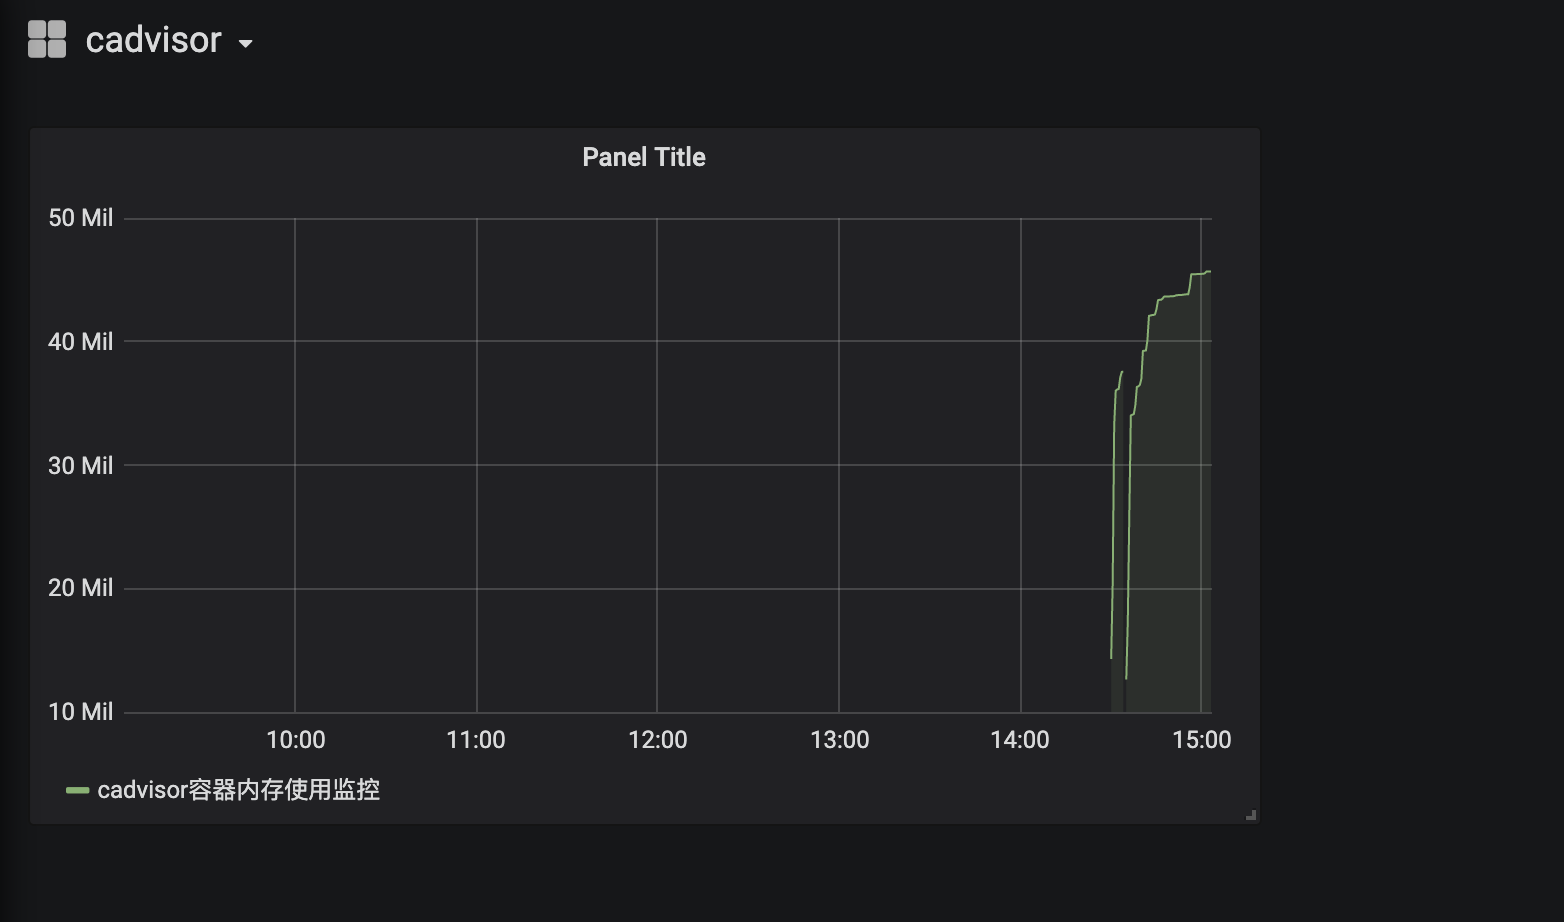Click the 30 Mil y-axis label
Screen dimensions: 1564x922
(80, 466)
